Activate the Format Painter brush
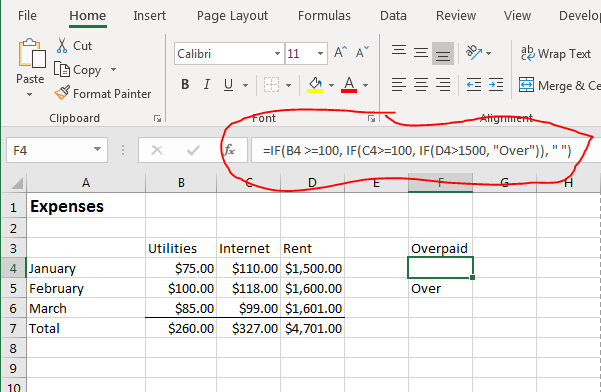 (x=62, y=93)
